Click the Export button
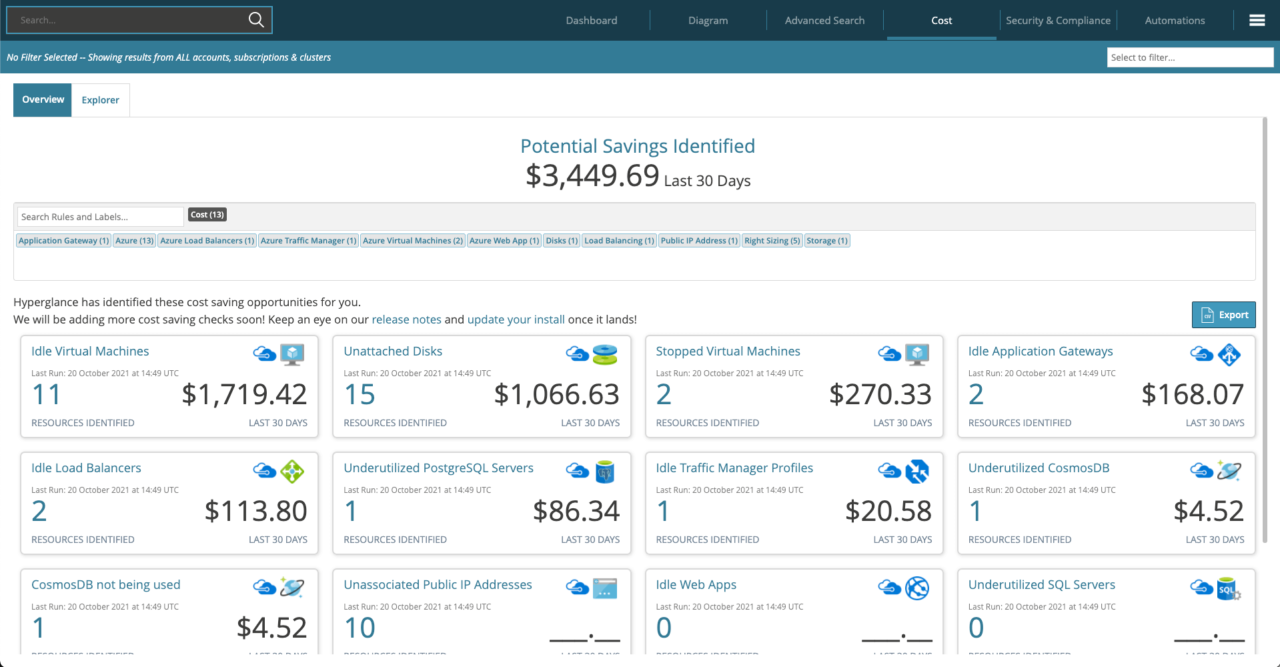The width and height of the screenshot is (1280, 667). pos(1223,314)
